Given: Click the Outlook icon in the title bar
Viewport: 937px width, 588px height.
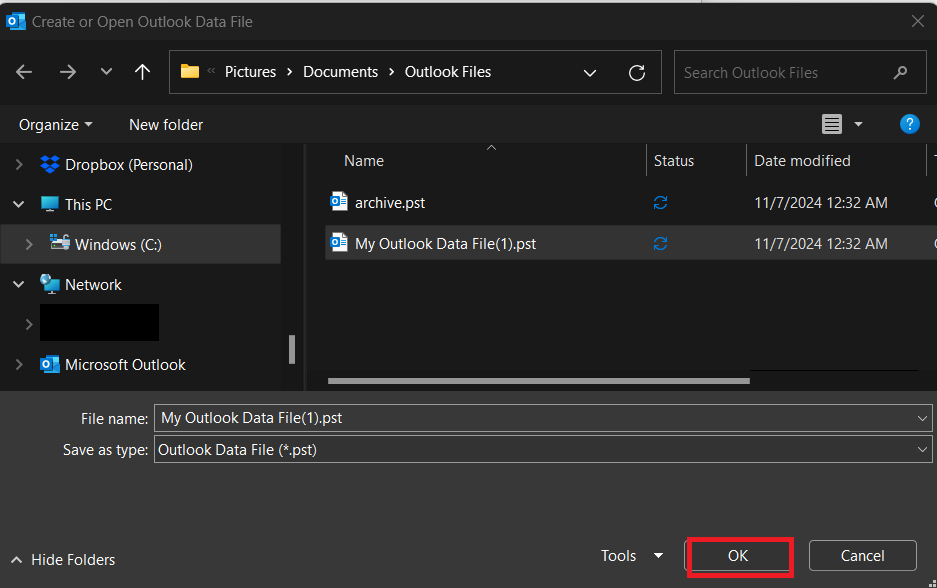Looking at the screenshot, I should pyautogui.click(x=16, y=22).
